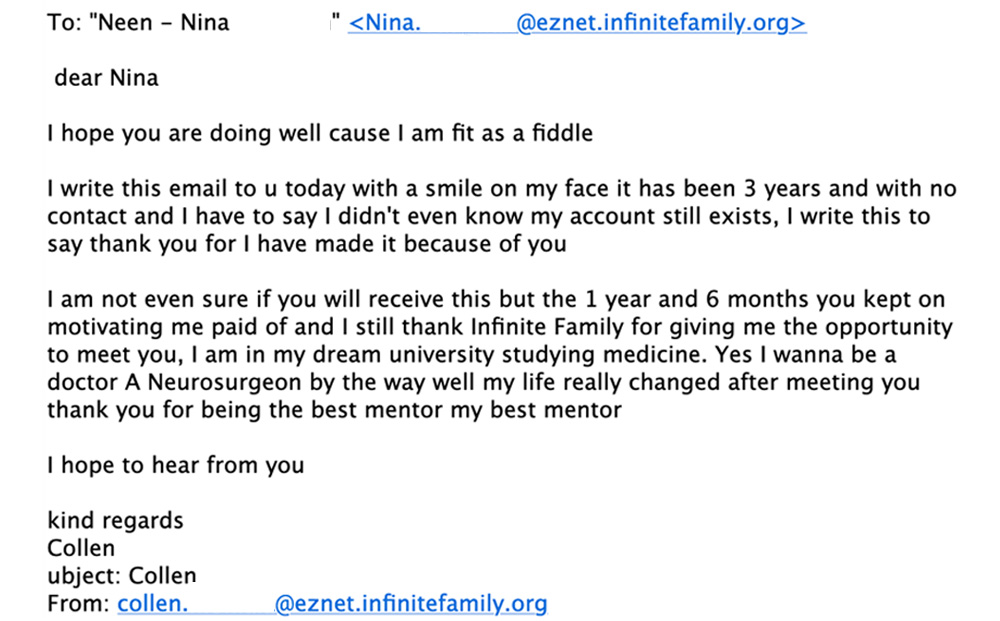This screenshot has width=1000, height=621.
Task: Open collen's eznet.infinitefamily.org sender link
Action: pos(332,603)
